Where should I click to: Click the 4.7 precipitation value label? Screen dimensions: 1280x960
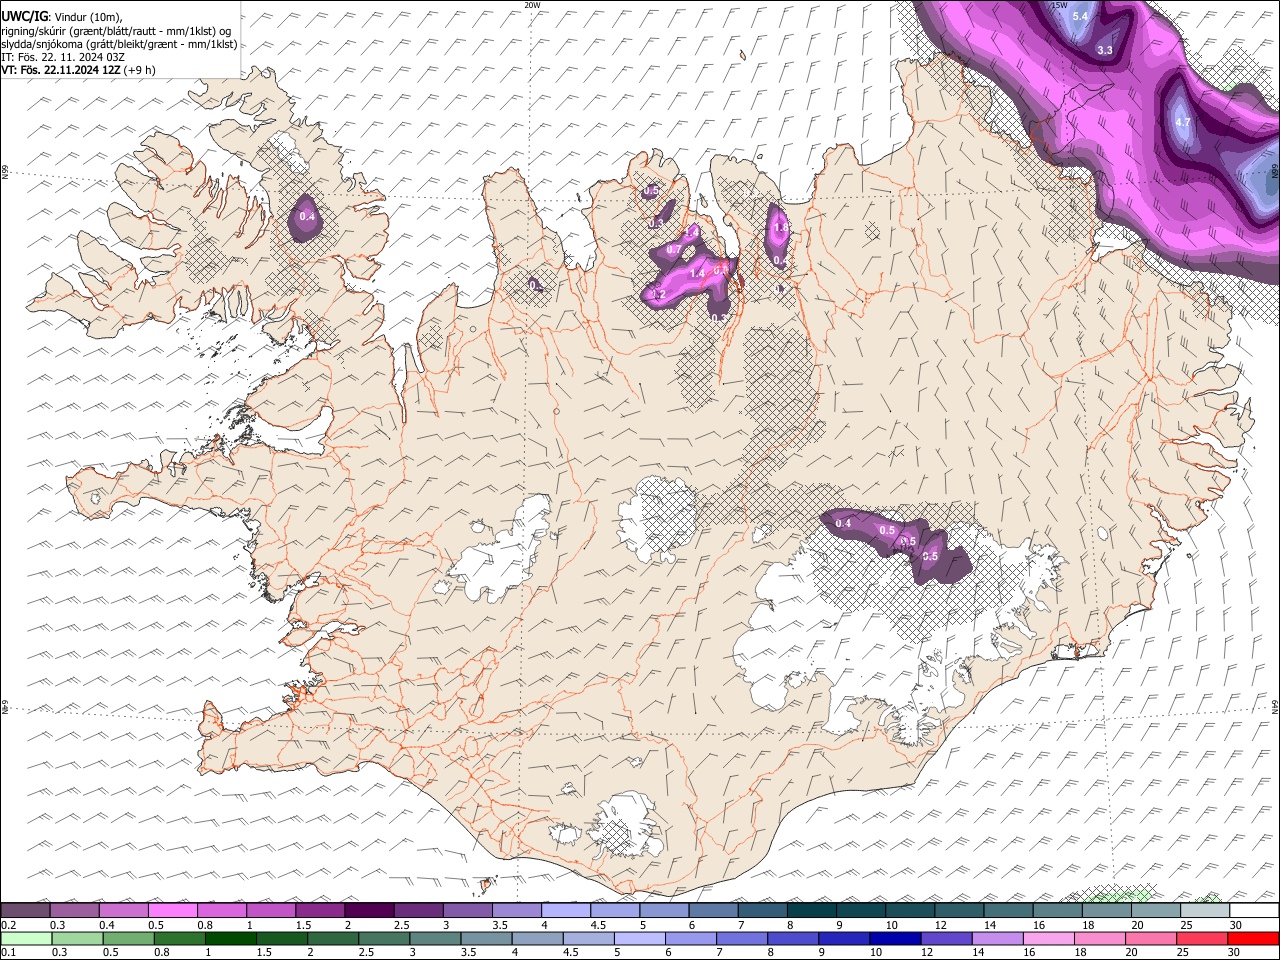[x=1183, y=123]
